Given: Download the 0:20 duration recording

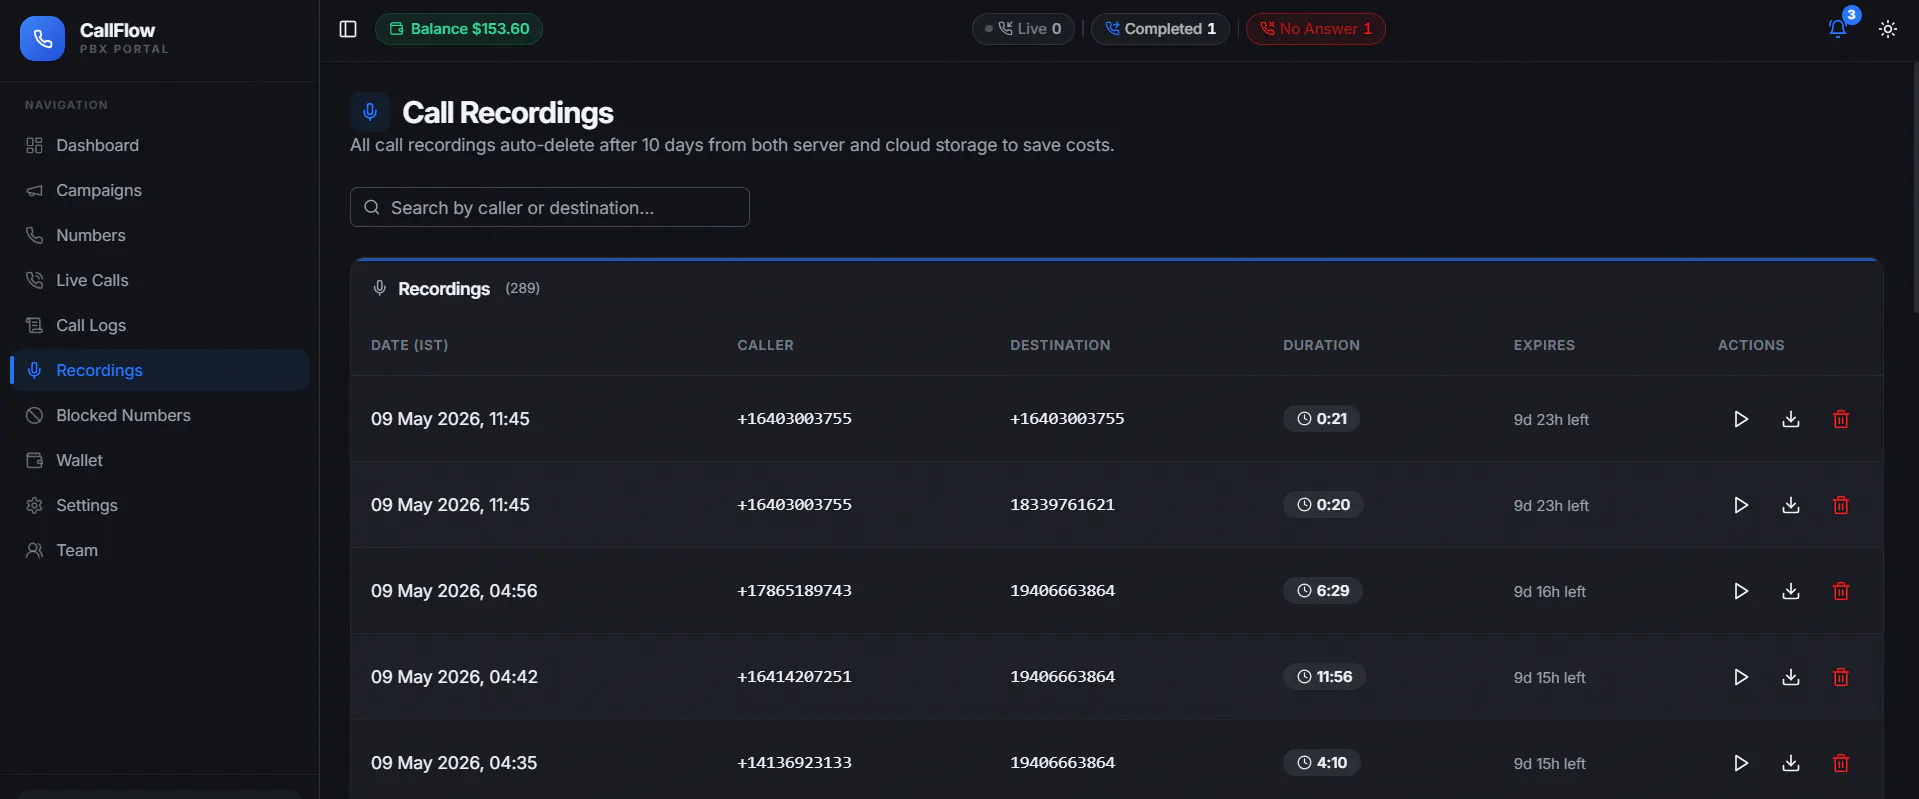Looking at the screenshot, I should [1791, 505].
